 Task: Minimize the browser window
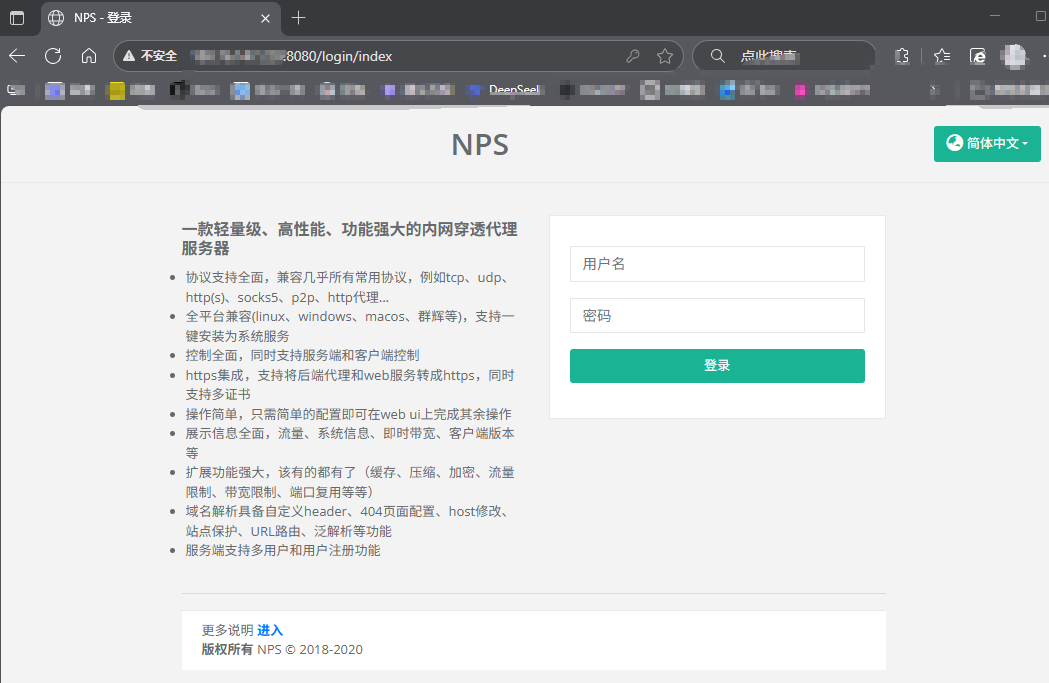(x=995, y=15)
